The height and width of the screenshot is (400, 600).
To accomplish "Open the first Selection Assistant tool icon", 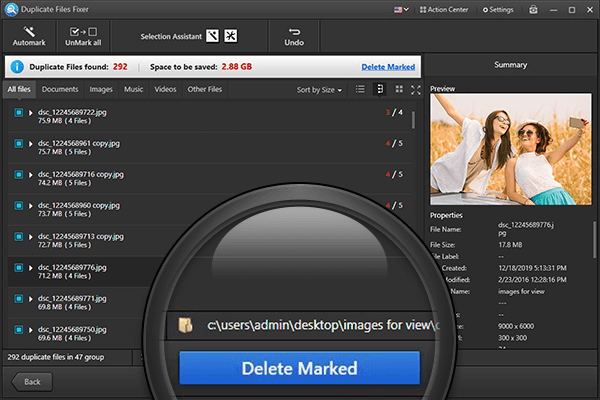I will coord(212,37).
